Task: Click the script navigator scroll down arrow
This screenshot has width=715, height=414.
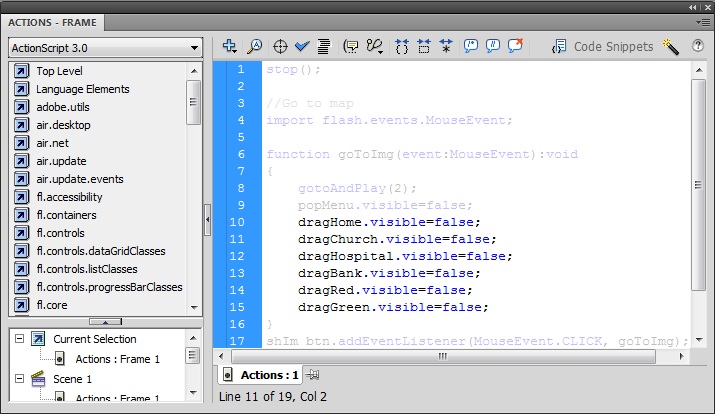Action: point(193,393)
